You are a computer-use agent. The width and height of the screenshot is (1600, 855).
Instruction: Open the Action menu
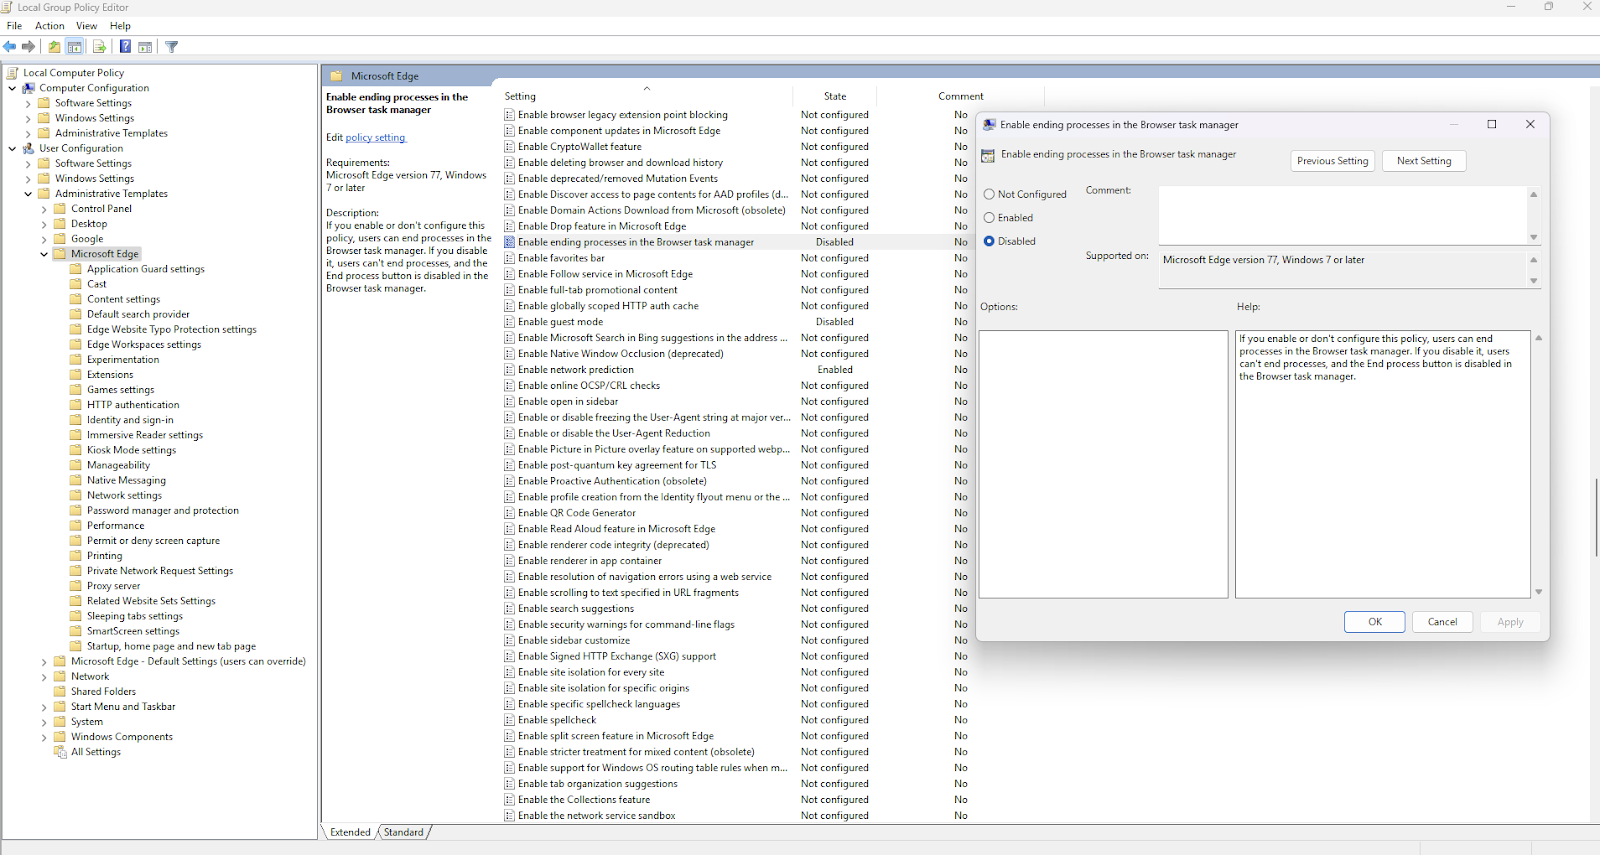(x=50, y=26)
